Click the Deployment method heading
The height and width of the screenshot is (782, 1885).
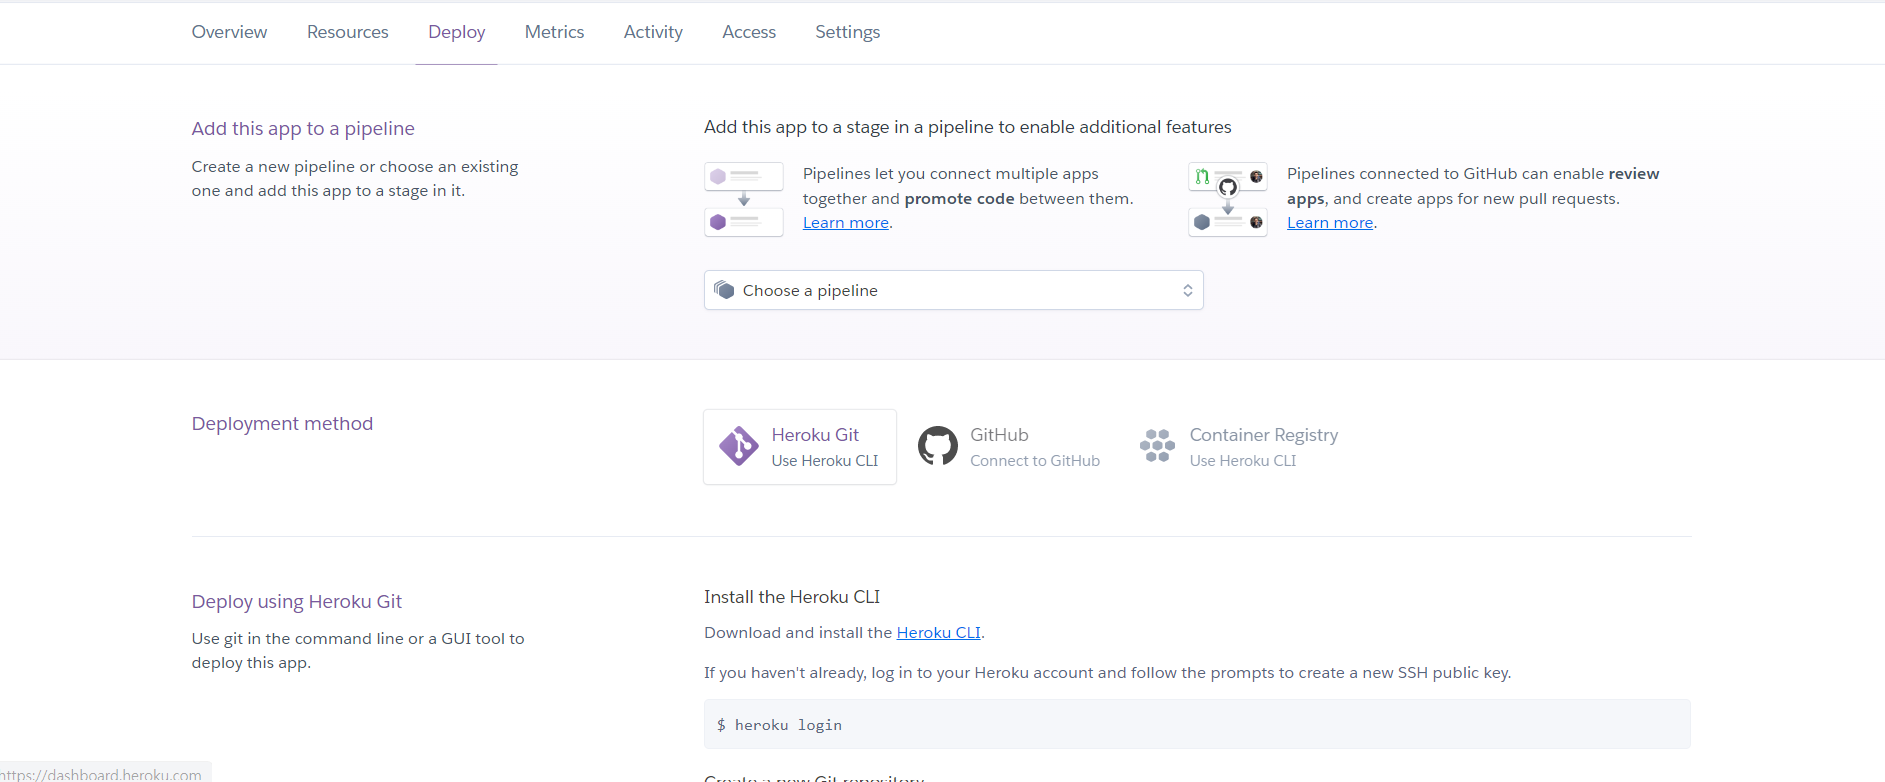click(282, 423)
